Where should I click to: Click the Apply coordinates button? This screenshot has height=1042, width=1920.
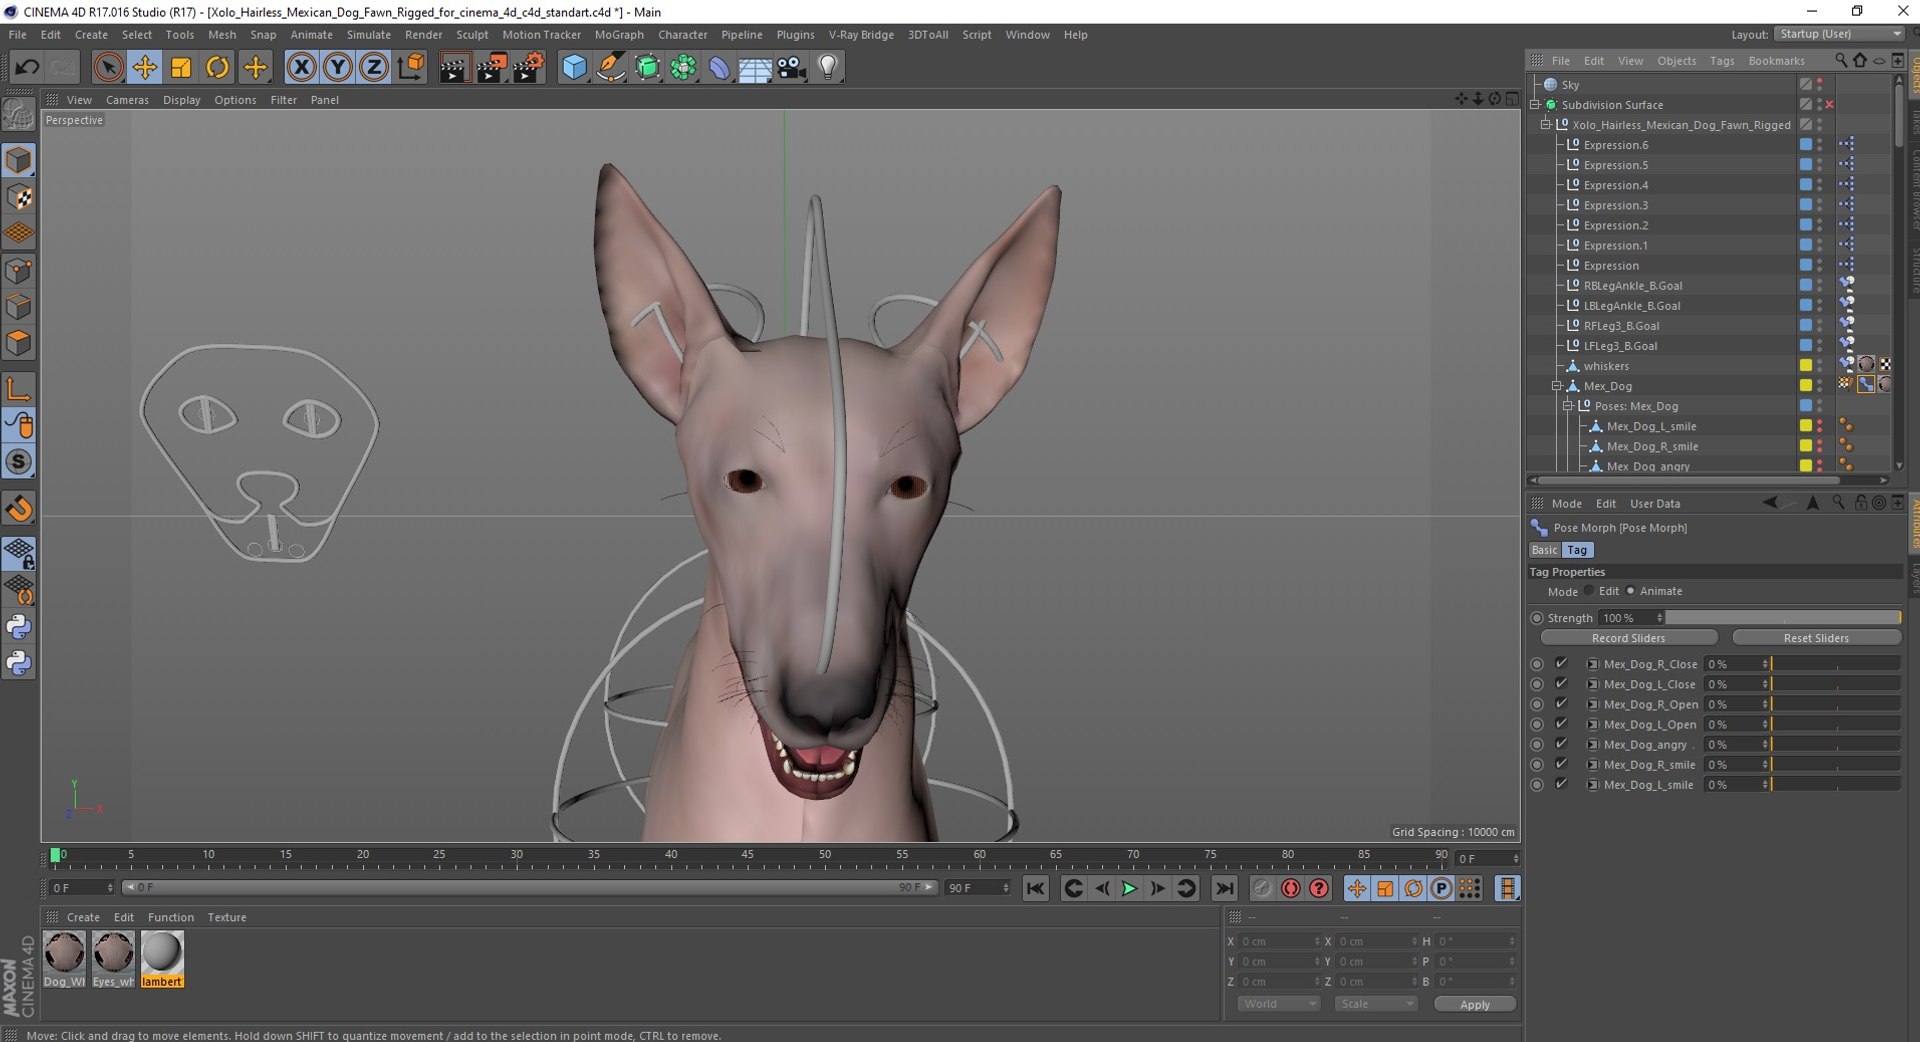pyautogui.click(x=1474, y=1004)
